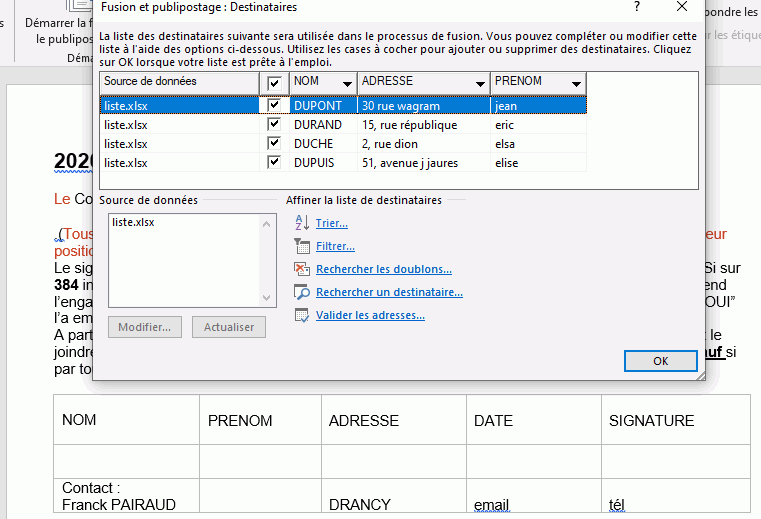The width and height of the screenshot is (761, 519).
Task: Select liste.xlsx in data source list
Action: coord(133,222)
